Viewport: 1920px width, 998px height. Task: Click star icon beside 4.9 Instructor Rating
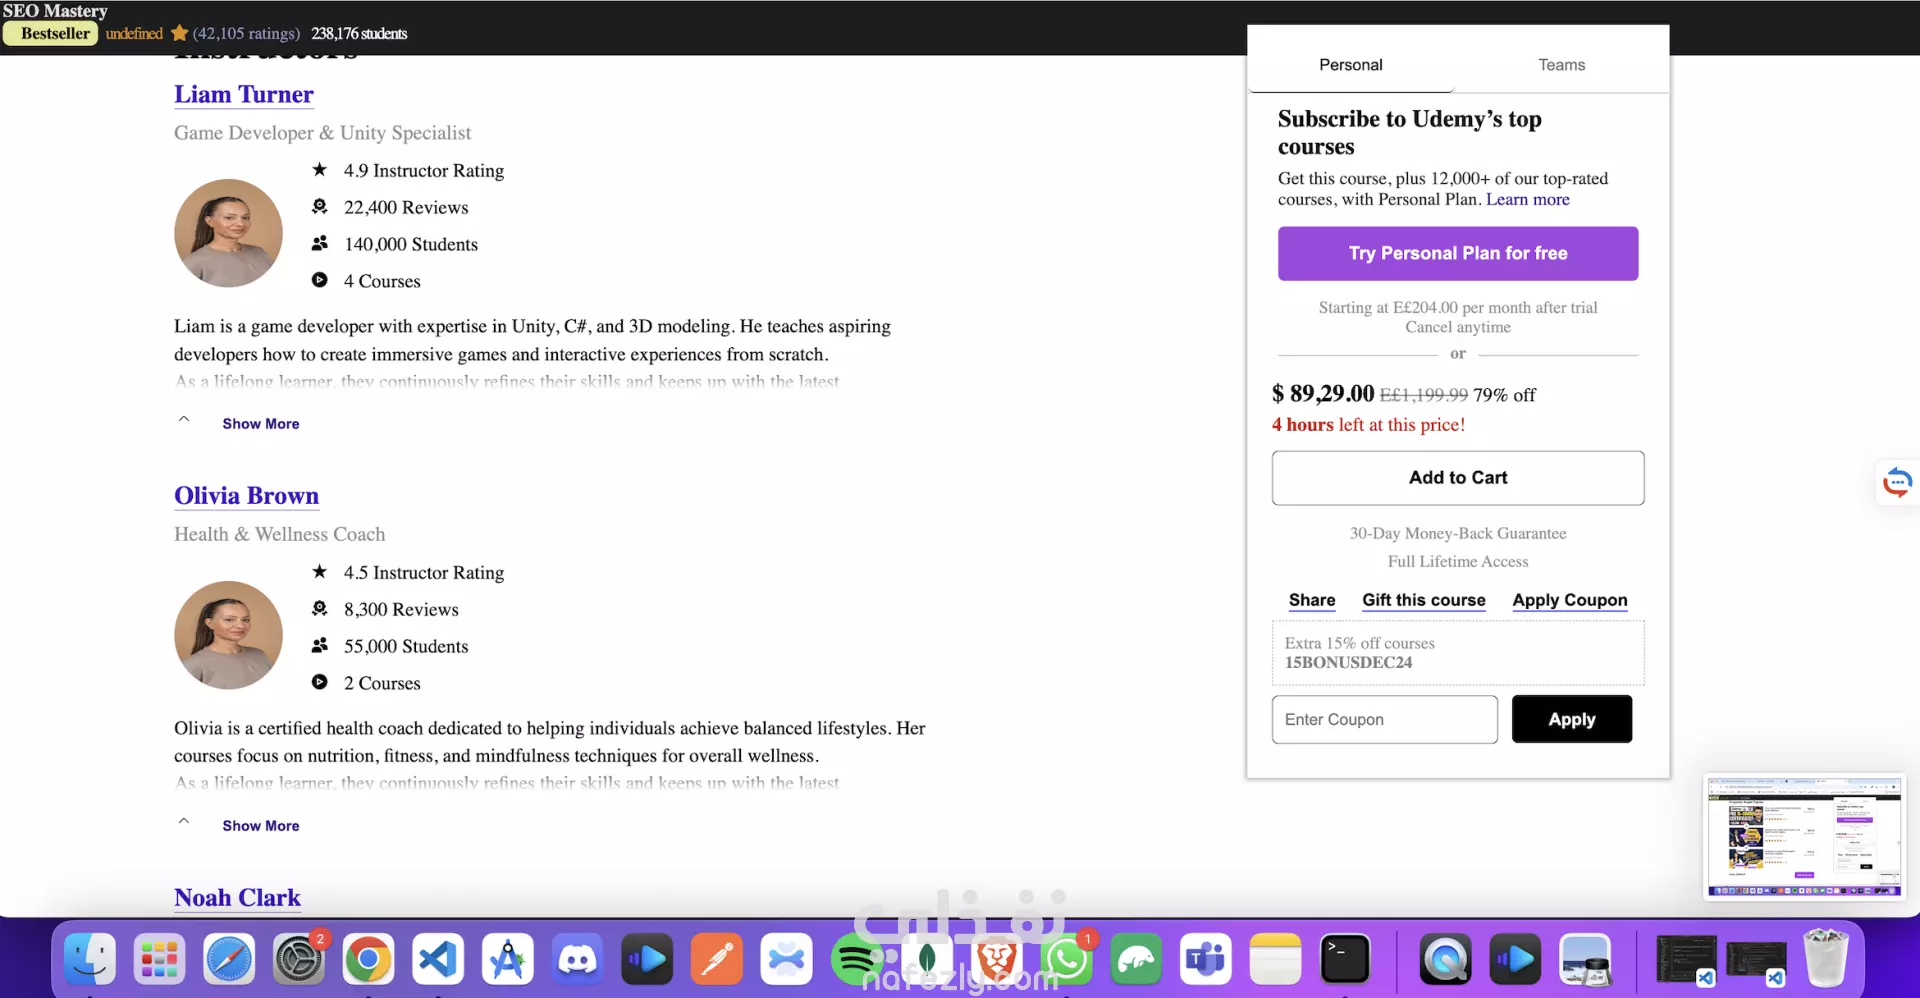coord(319,169)
